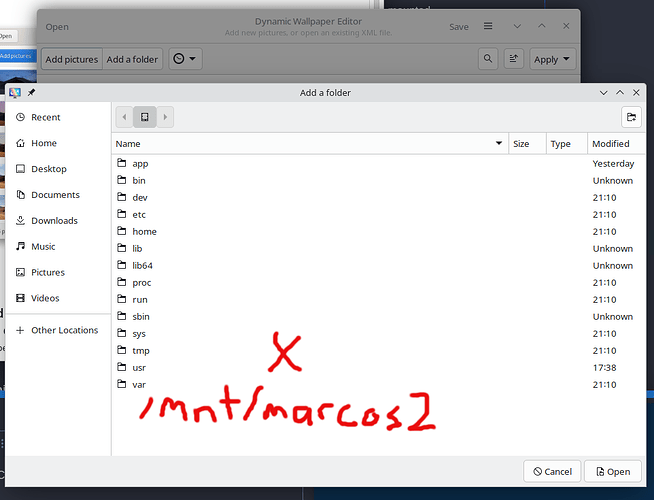Open the Music sidebar location

point(58,246)
